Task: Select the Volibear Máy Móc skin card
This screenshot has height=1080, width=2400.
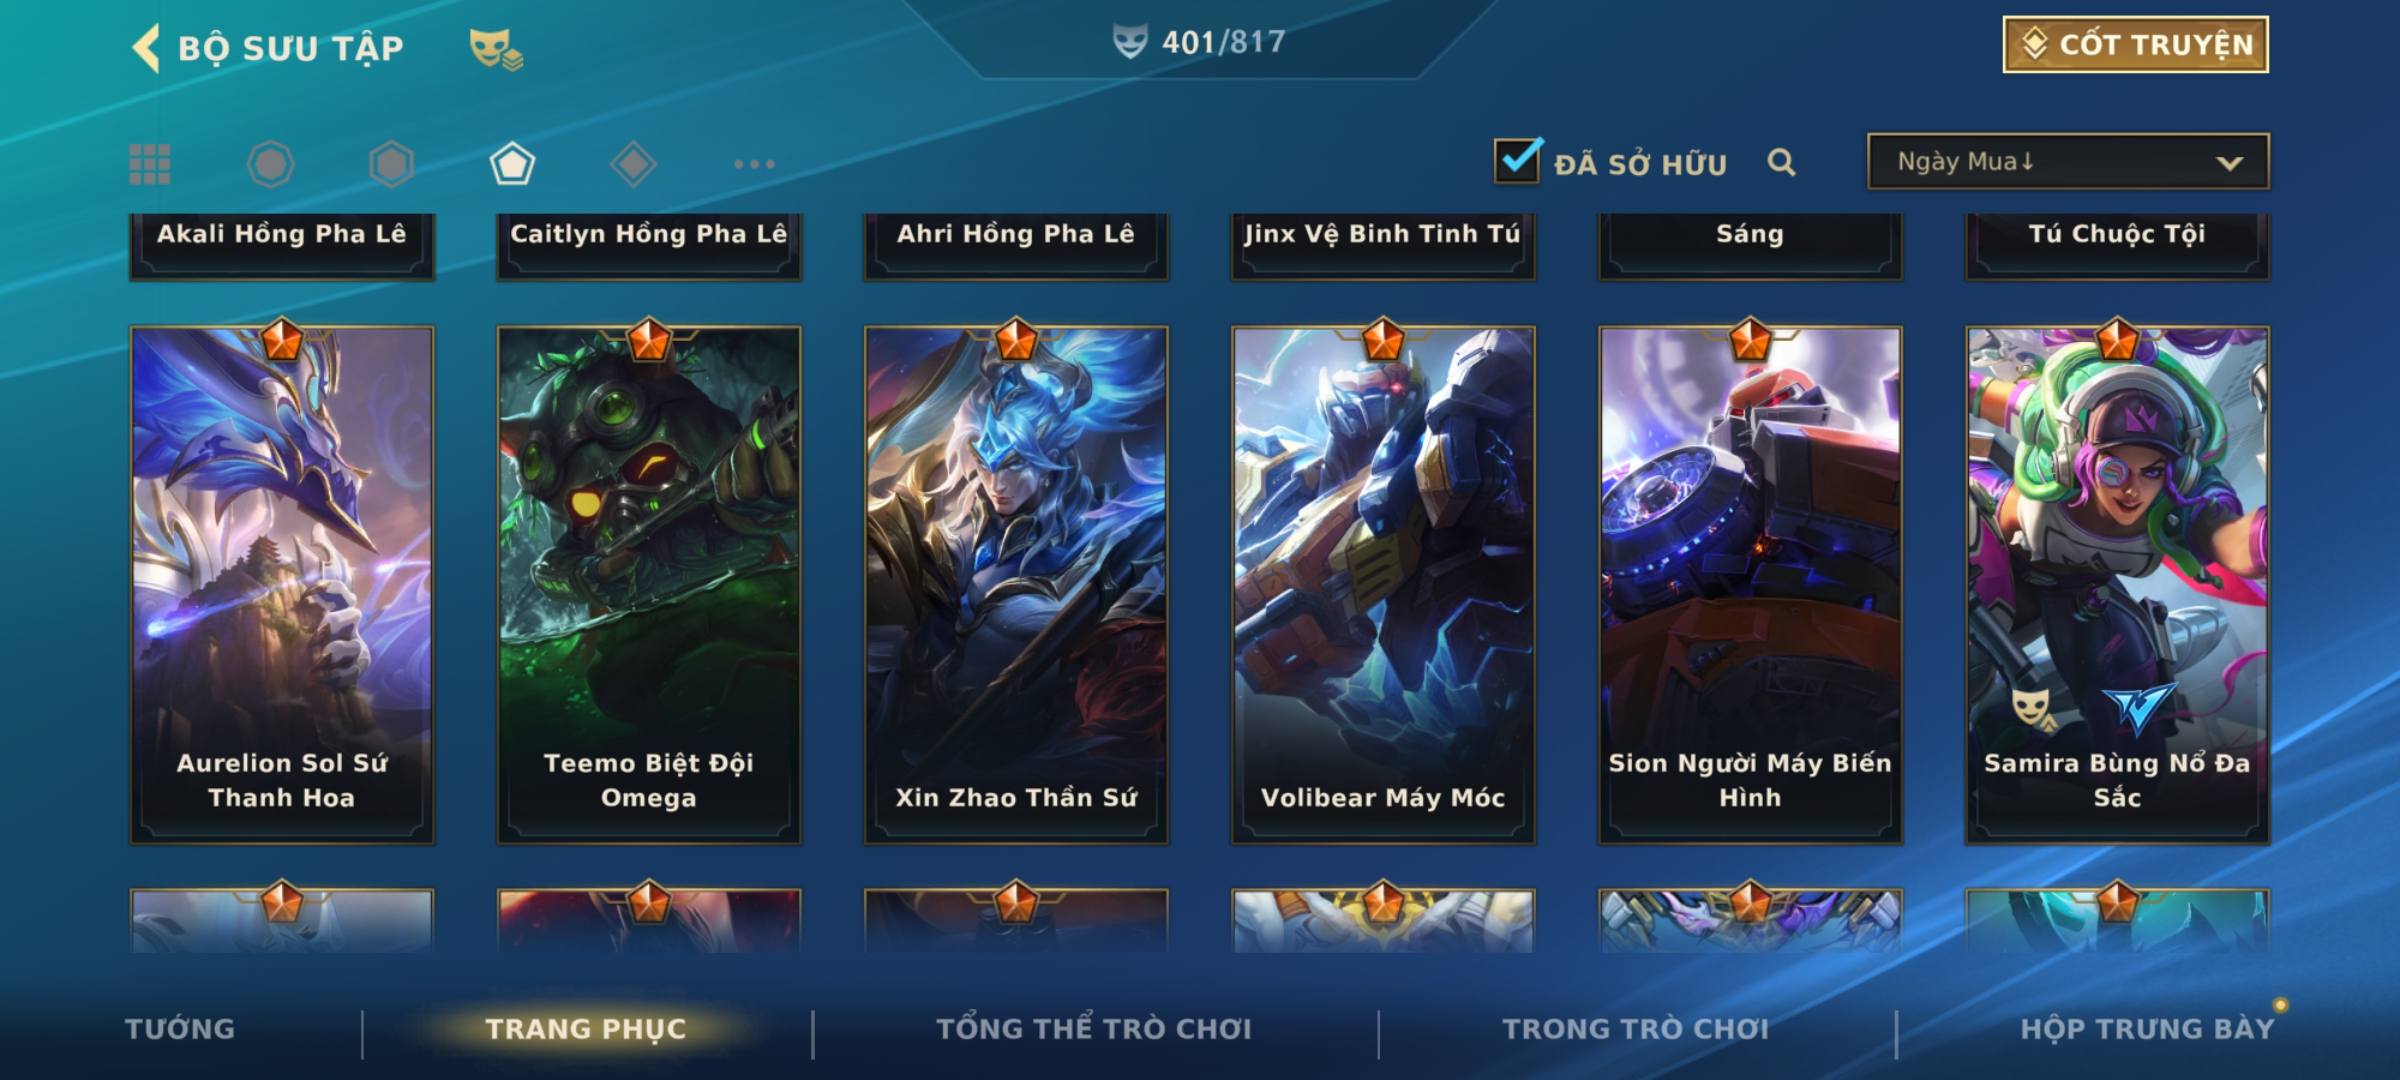Action: (1383, 585)
